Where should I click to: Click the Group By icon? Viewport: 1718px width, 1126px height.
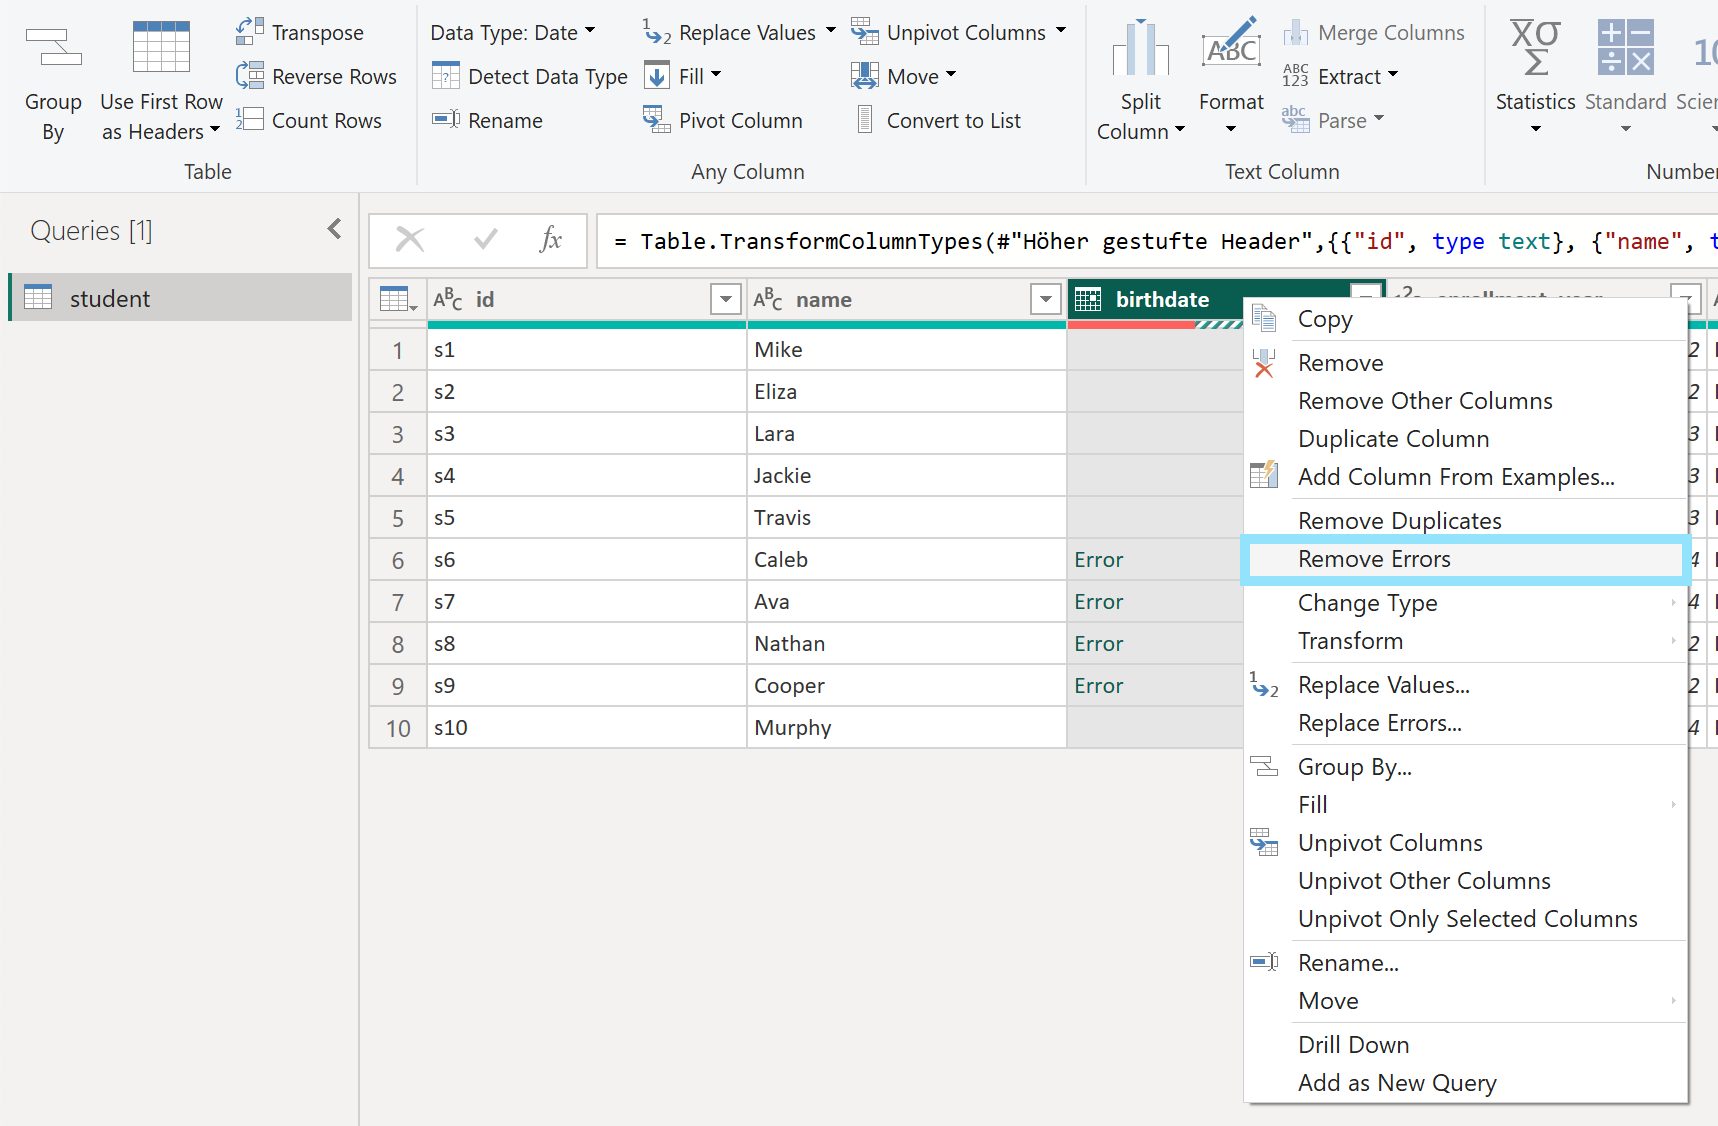coord(53,48)
